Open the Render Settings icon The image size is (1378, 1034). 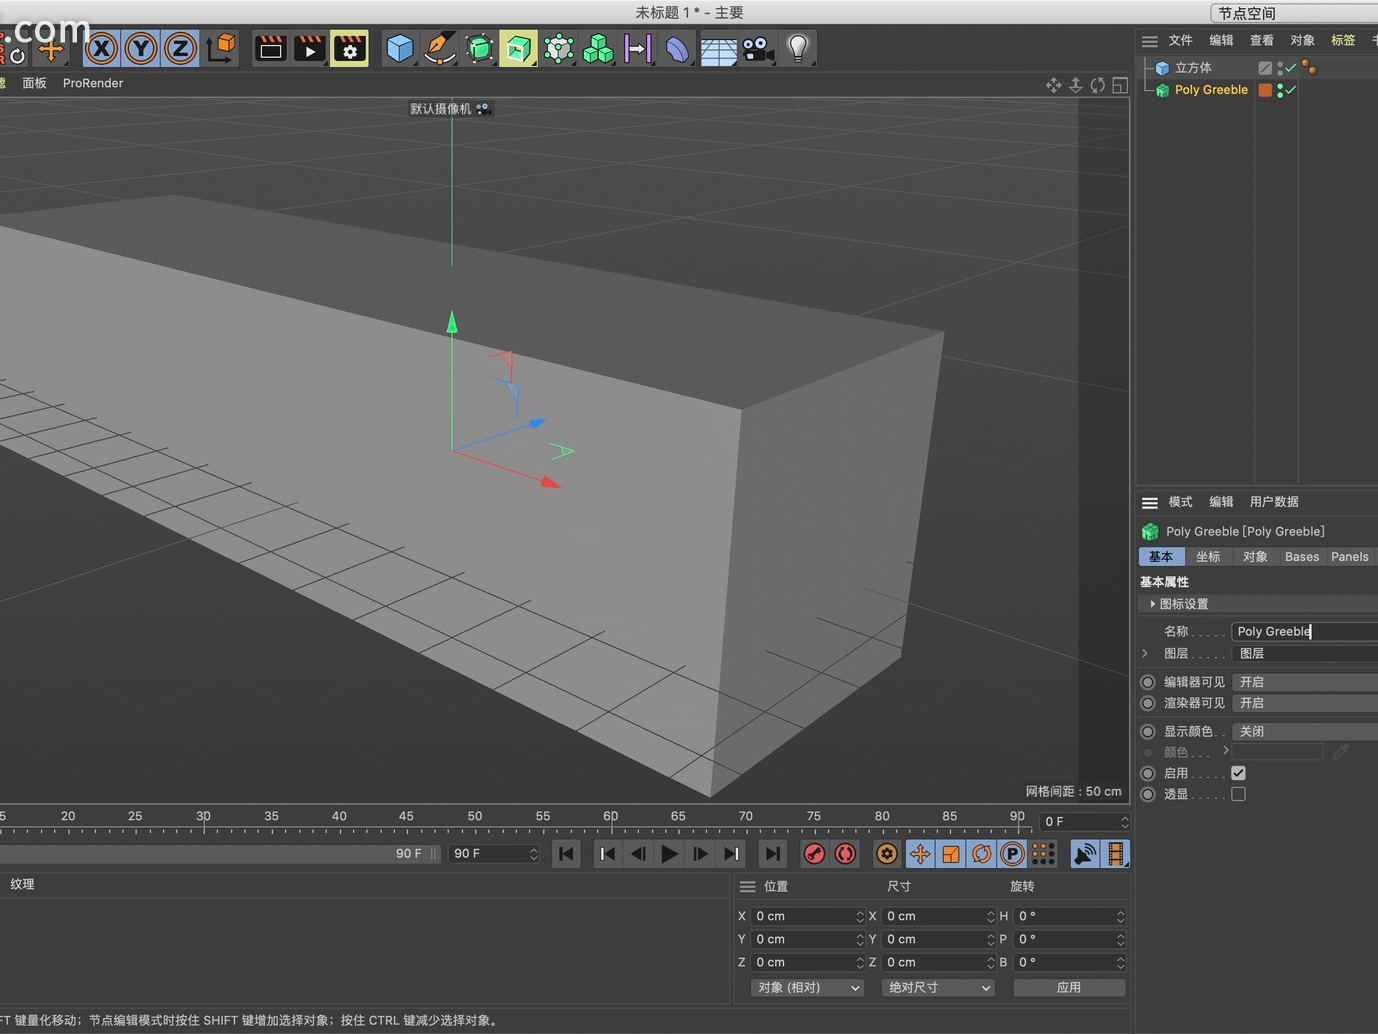pyautogui.click(x=348, y=48)
